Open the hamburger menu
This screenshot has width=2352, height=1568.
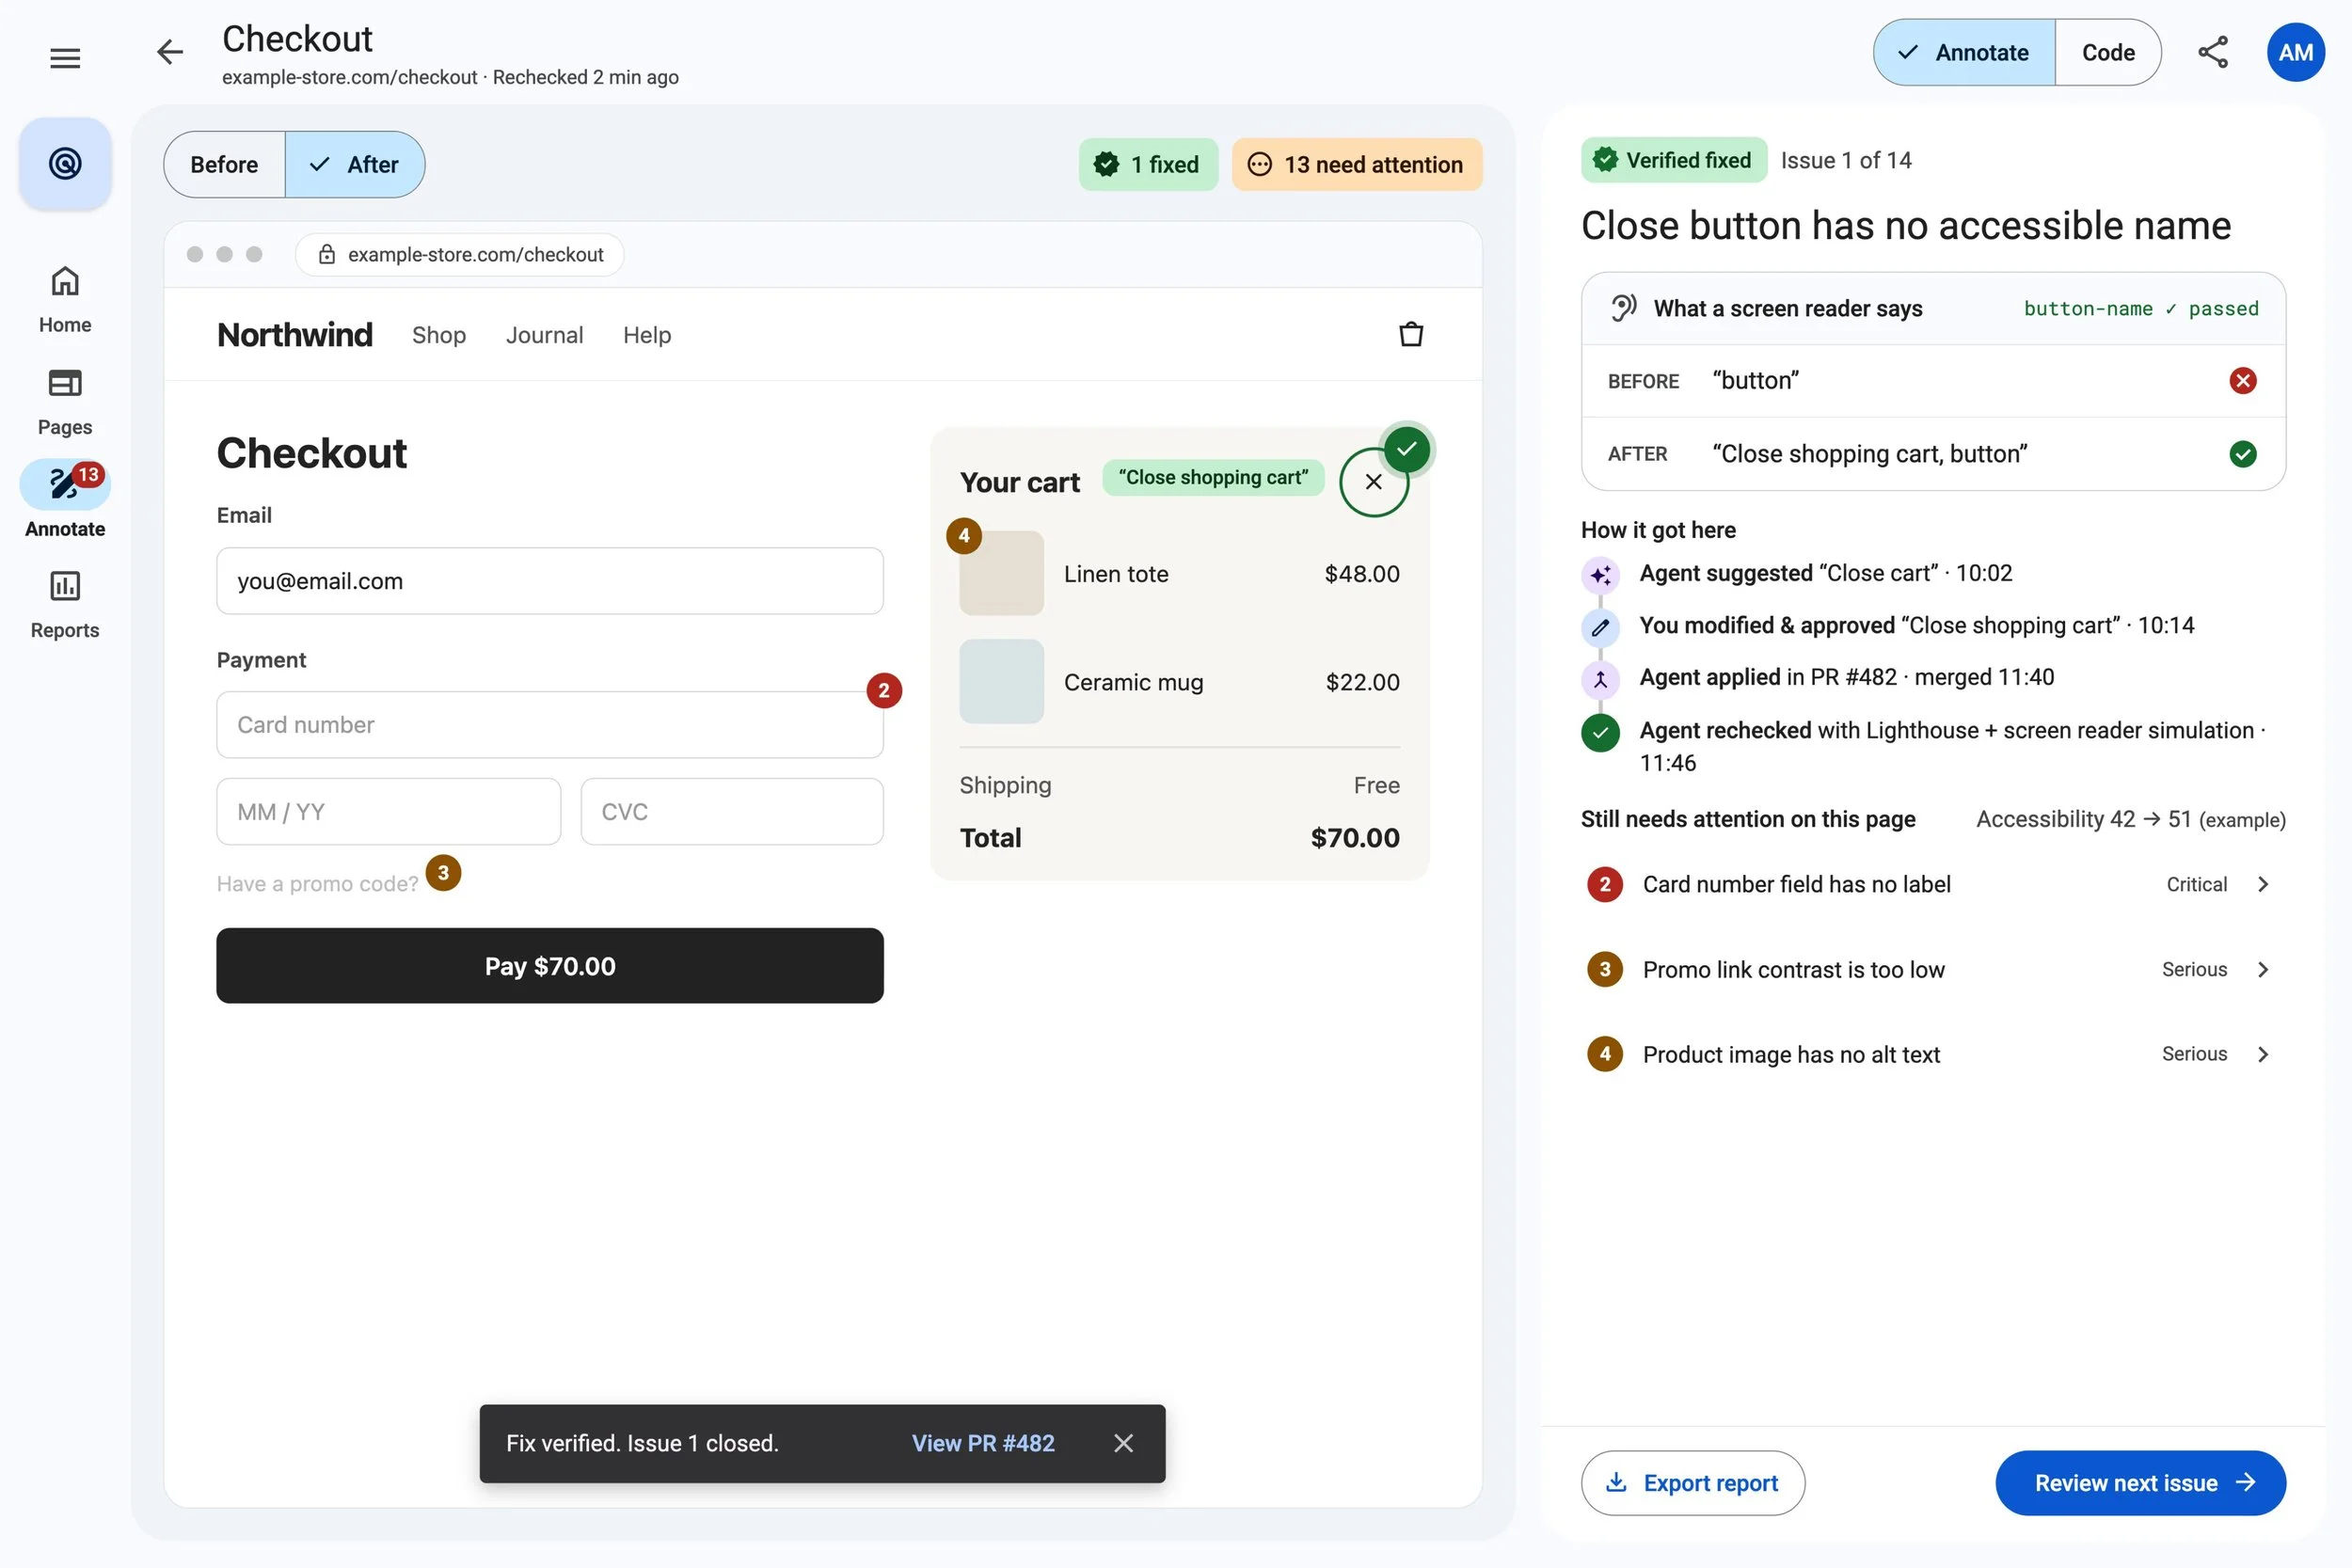coord(65,57)
